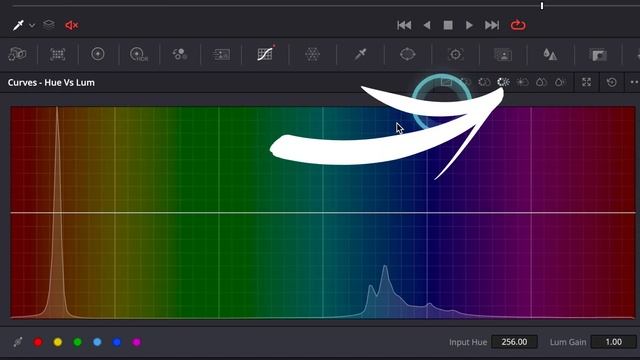This screenshot has height=360, width=640.
Task: Switch to Hue Vs Sat curve mode
Action: click(484, 82)
